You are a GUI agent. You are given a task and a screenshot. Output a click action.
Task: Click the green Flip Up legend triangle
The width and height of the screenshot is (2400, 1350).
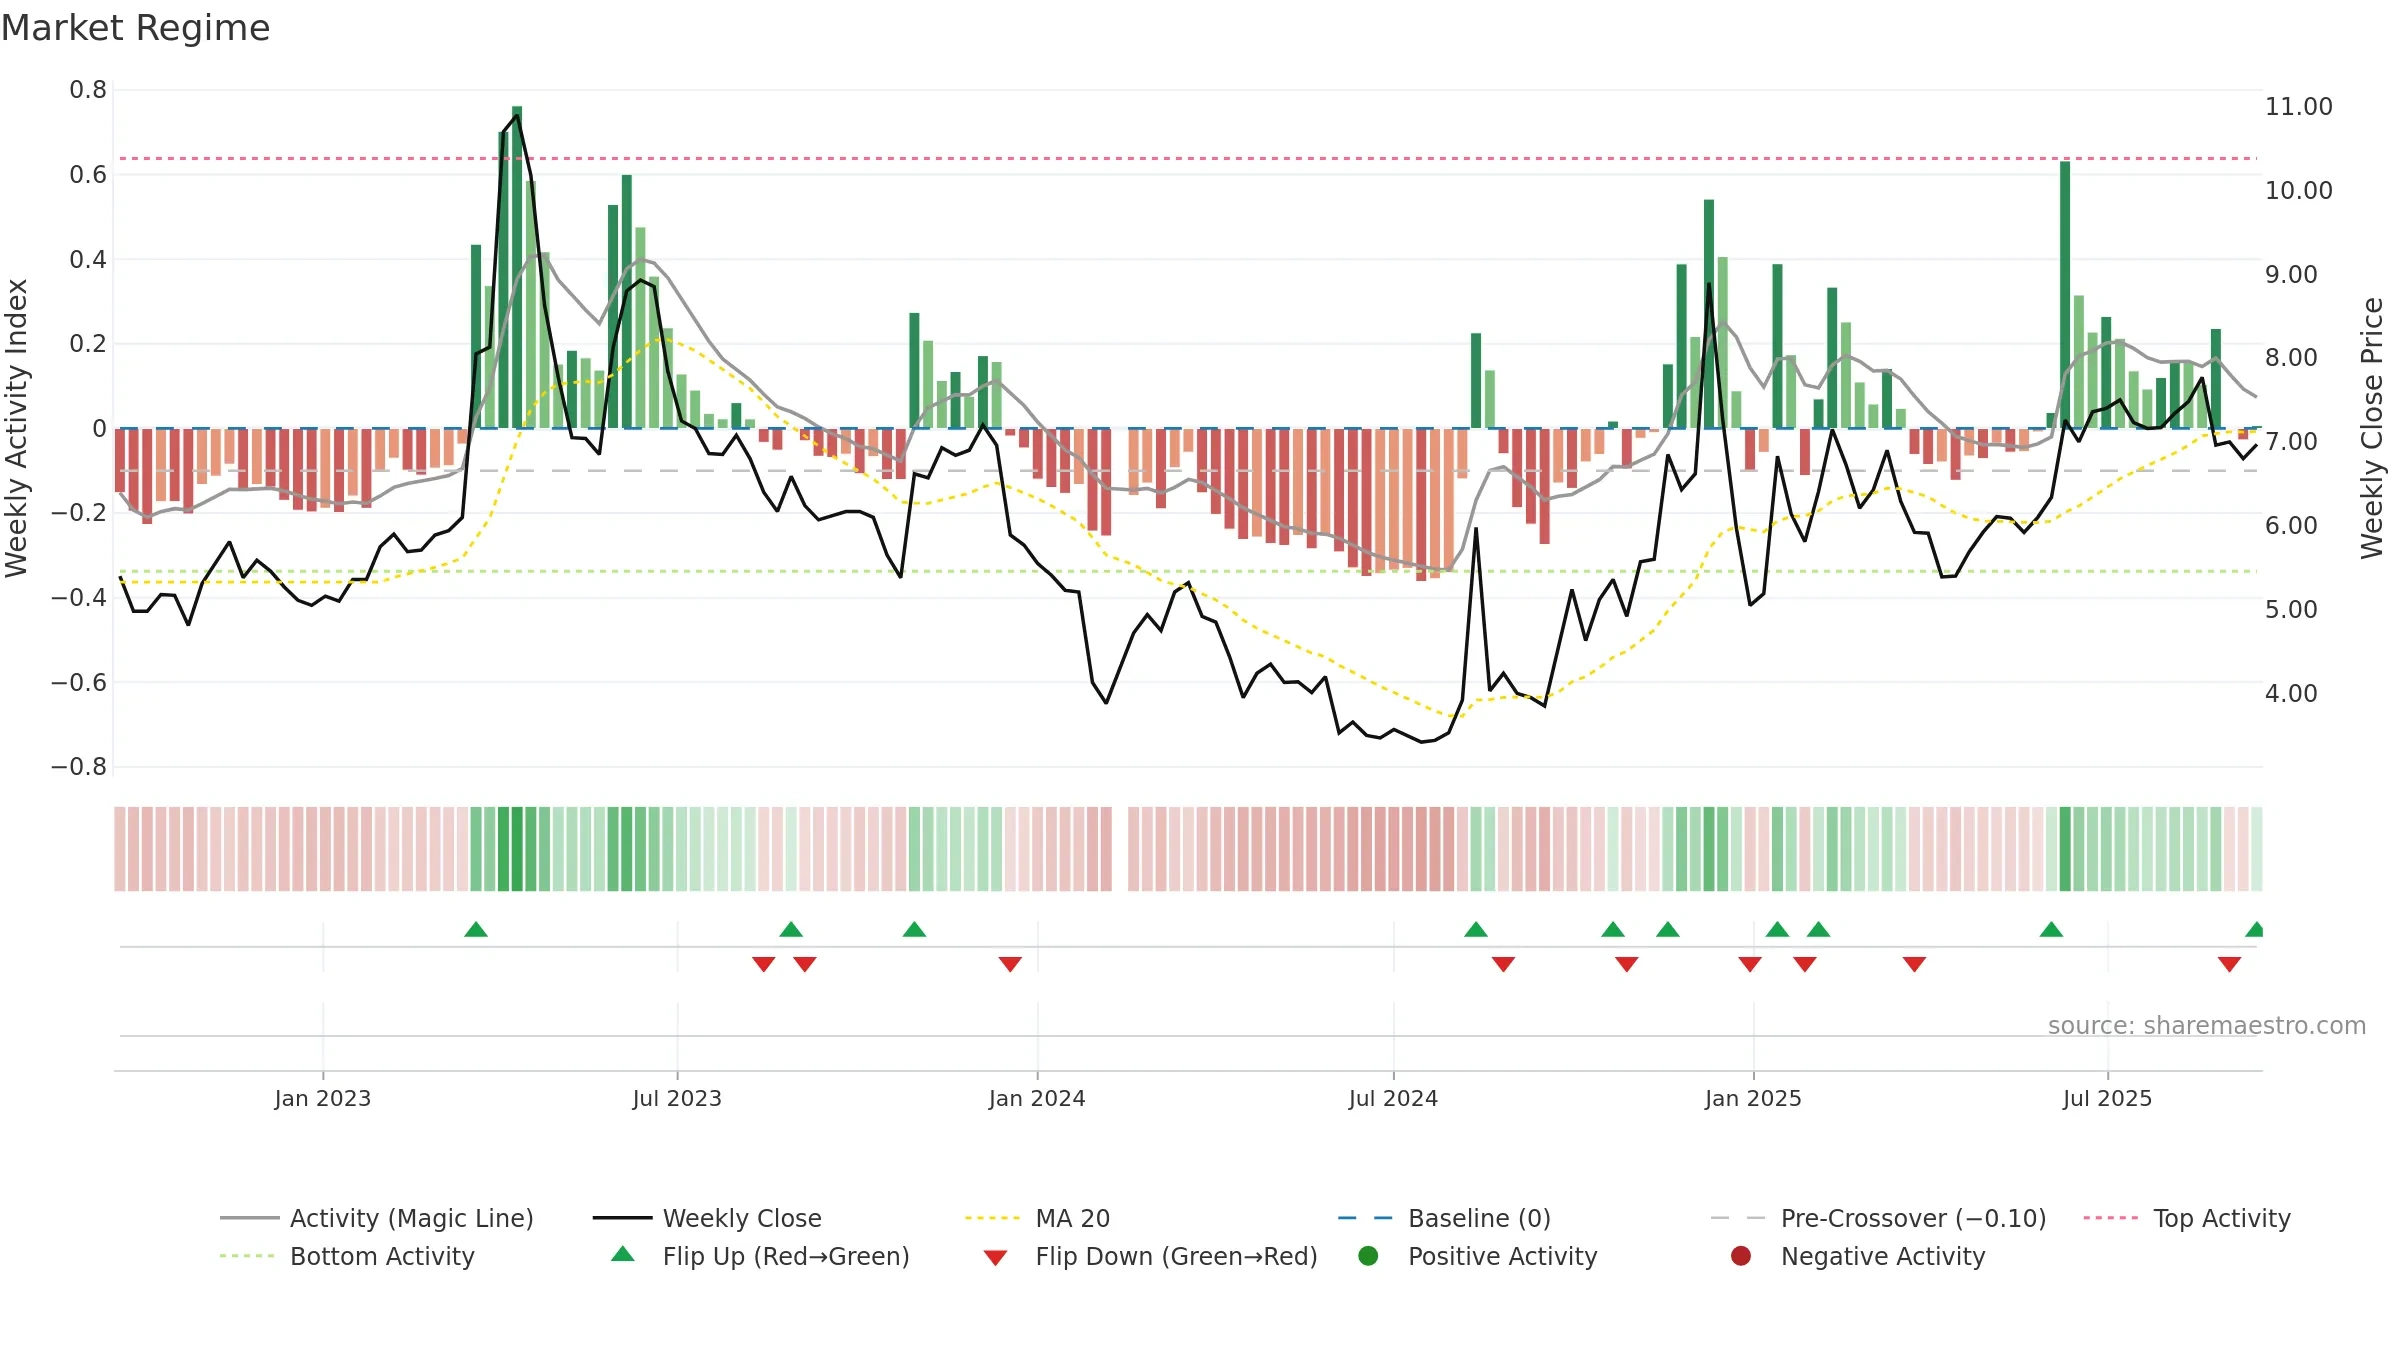point(623,1254)
